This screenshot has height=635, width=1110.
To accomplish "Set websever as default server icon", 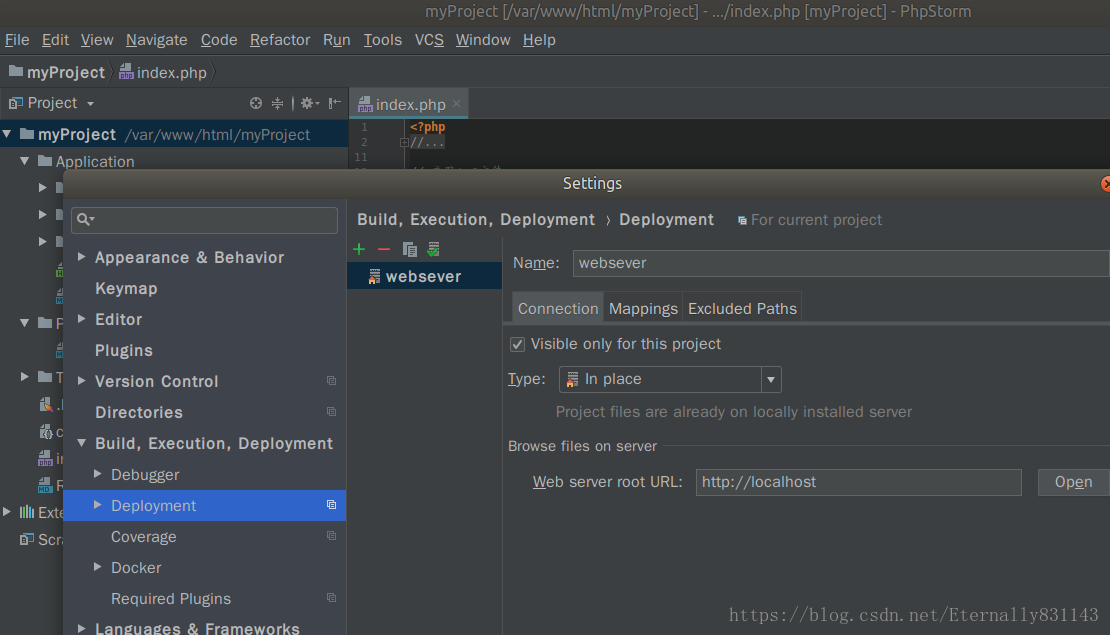I will [x=433, y=249].
